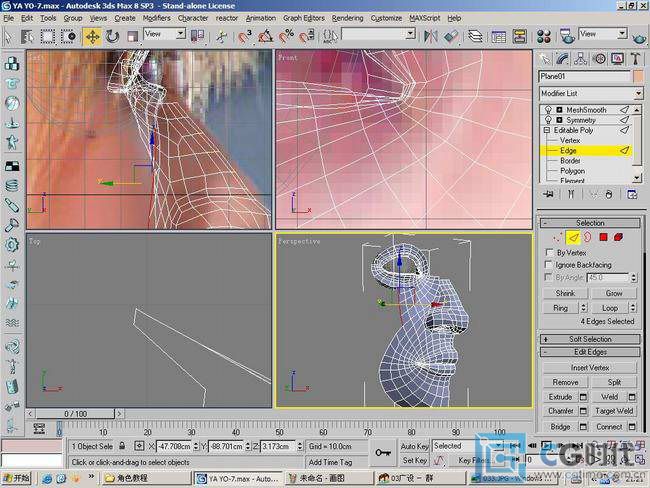The image size is (650, 488).
Task: Click the Select Object arrow tool
Action: point(8,36)
